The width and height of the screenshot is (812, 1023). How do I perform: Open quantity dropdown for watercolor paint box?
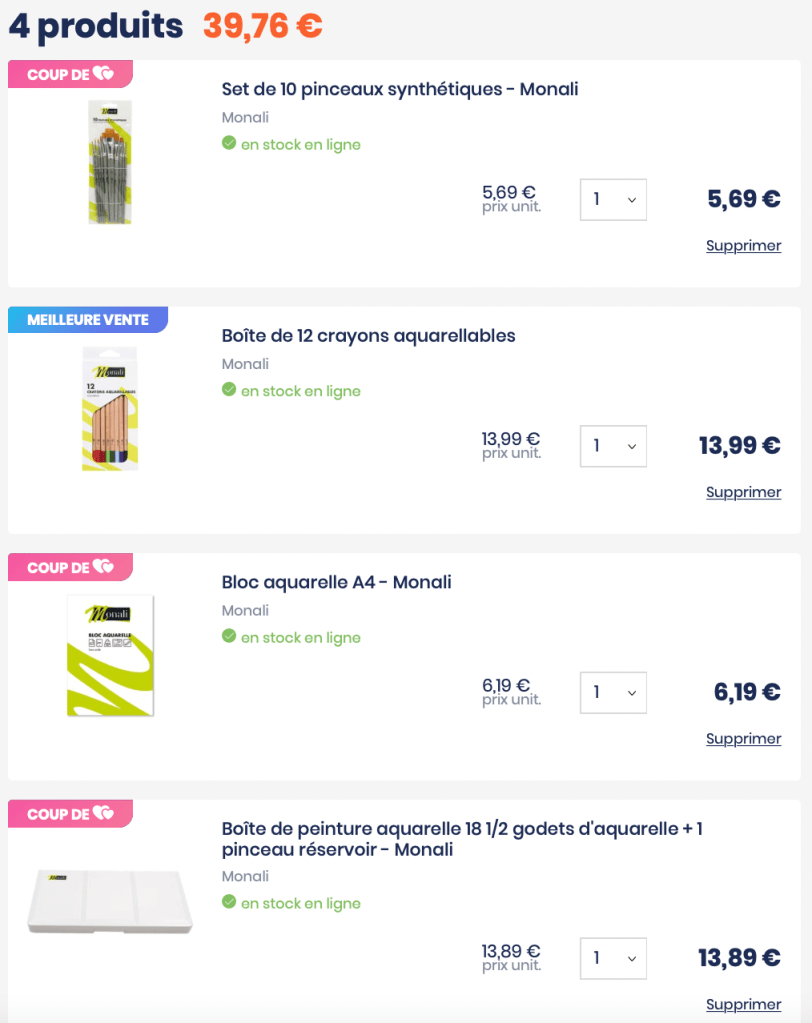(613, 958)
